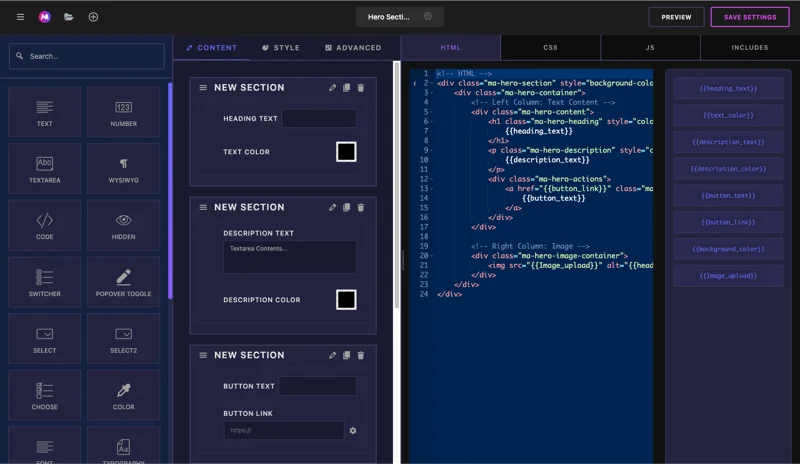This screenshot has height=464, width=800.
Task: Pick the WYSIWYG control tile
Action: pos(123,168)
